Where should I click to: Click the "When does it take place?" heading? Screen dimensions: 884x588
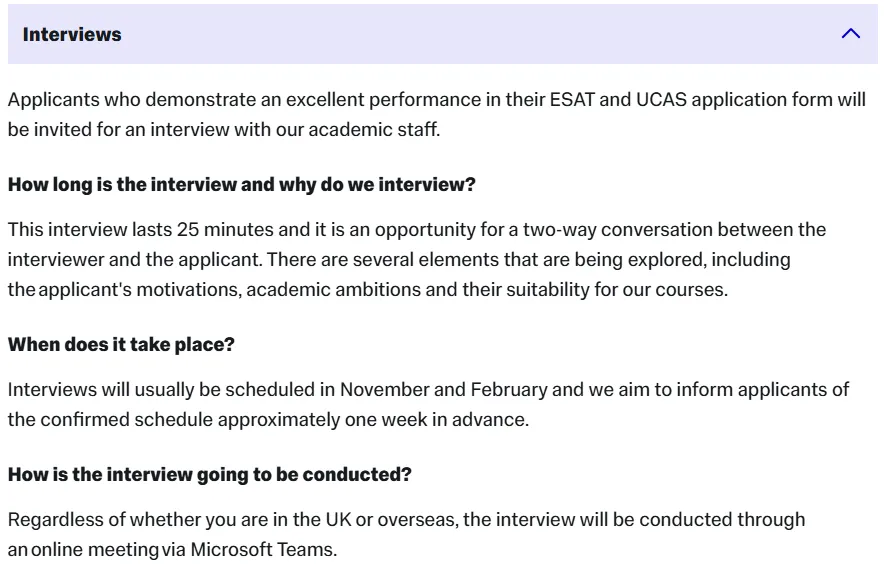pyautogui.click(x=121, y=344)
